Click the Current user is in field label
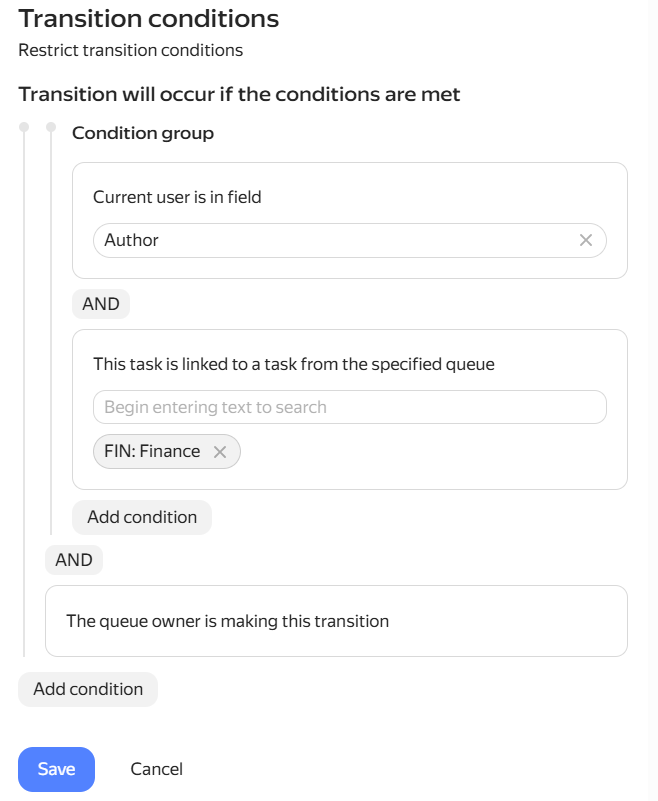Image resolution: width=658 pixels, height=801 pixels. pyautogui.click(x=177, y=197)
